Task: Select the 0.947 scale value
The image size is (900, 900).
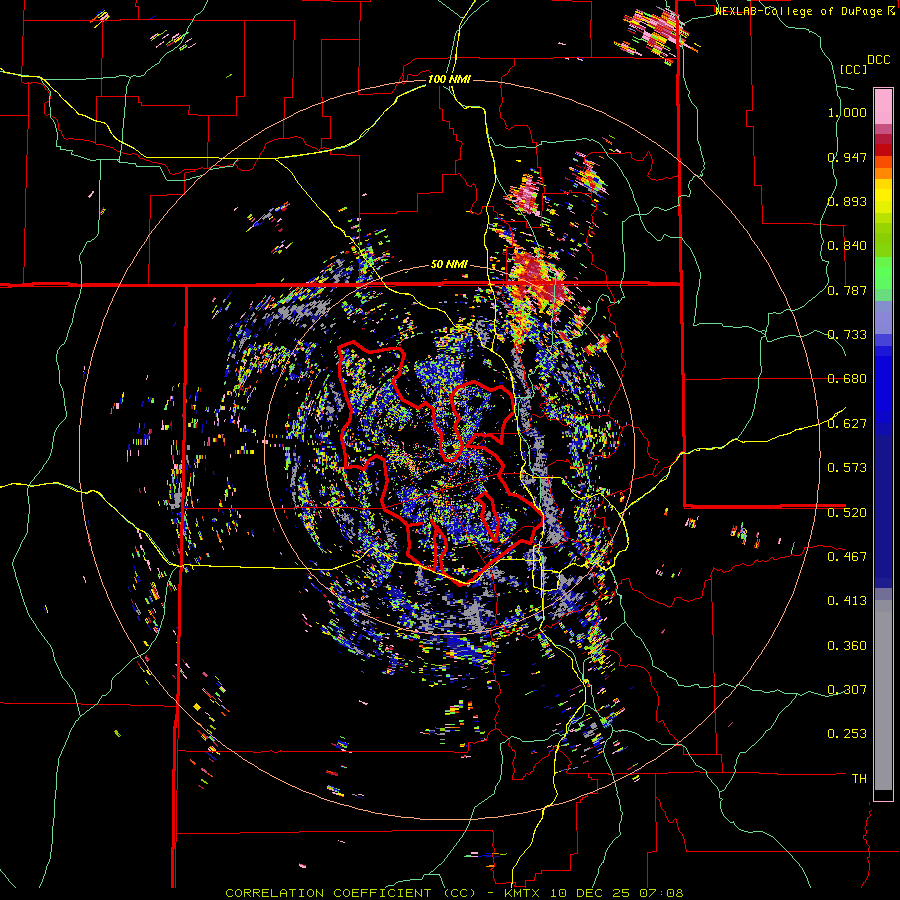Action: tap(847, 157)
